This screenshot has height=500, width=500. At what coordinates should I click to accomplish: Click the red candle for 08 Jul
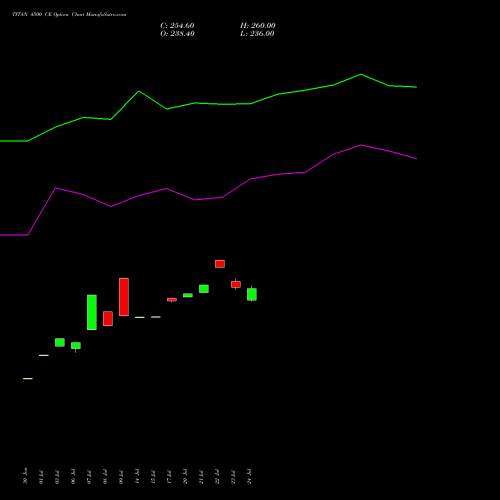pyautogui.click(x=108, y=319)
